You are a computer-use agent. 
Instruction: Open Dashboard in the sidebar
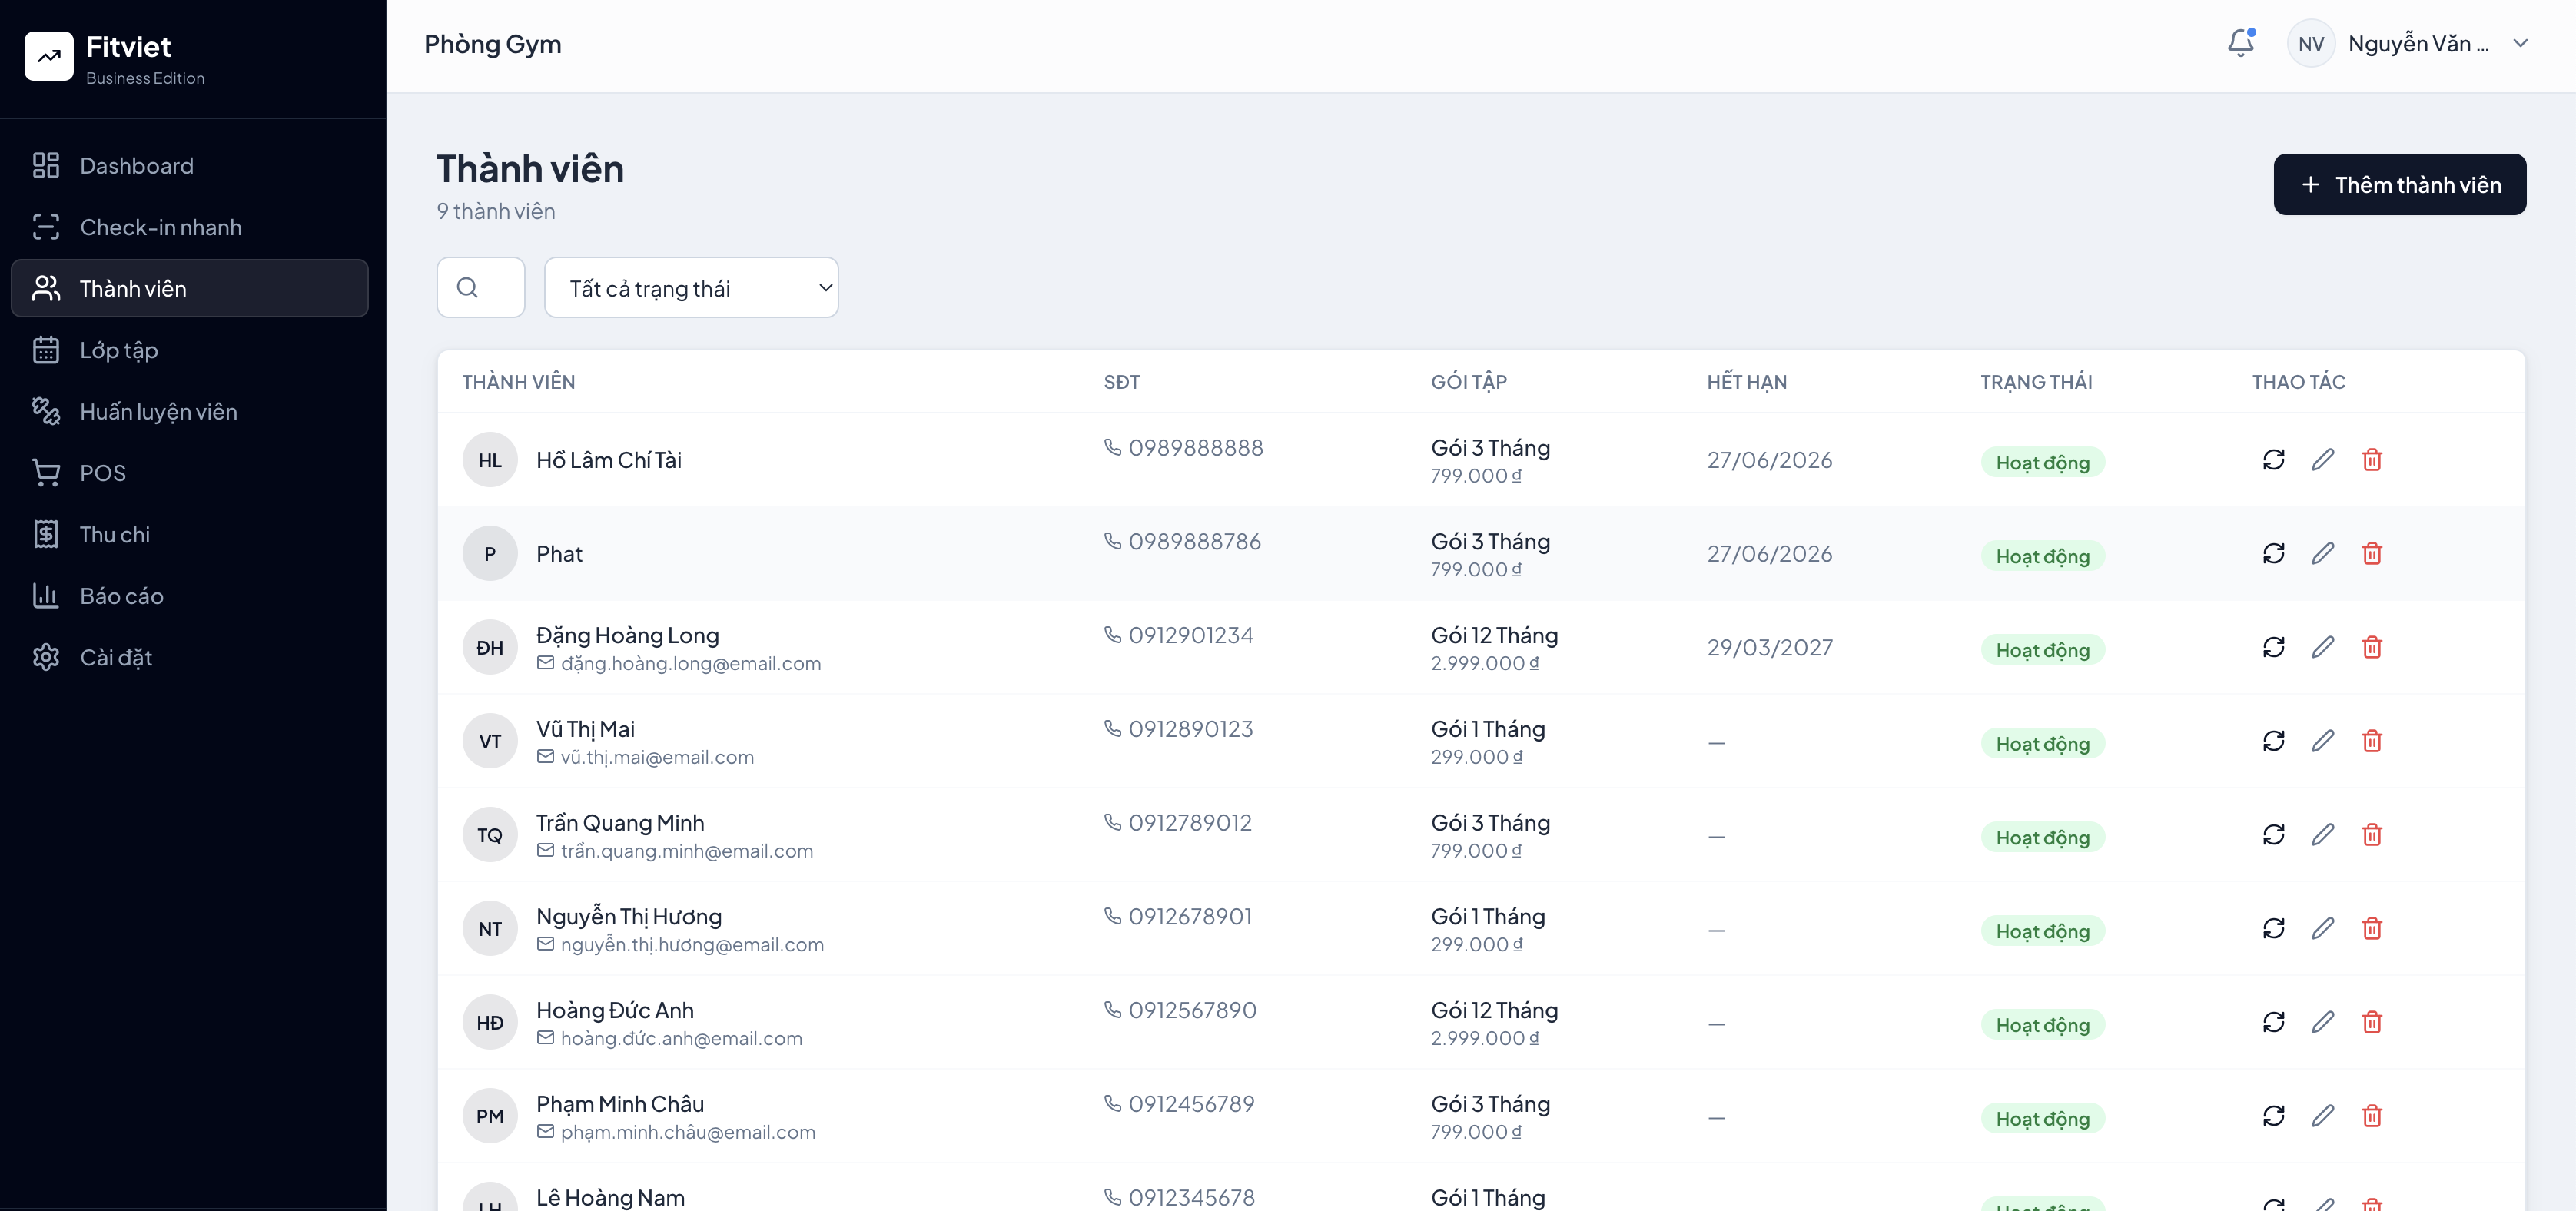[136, 166]
